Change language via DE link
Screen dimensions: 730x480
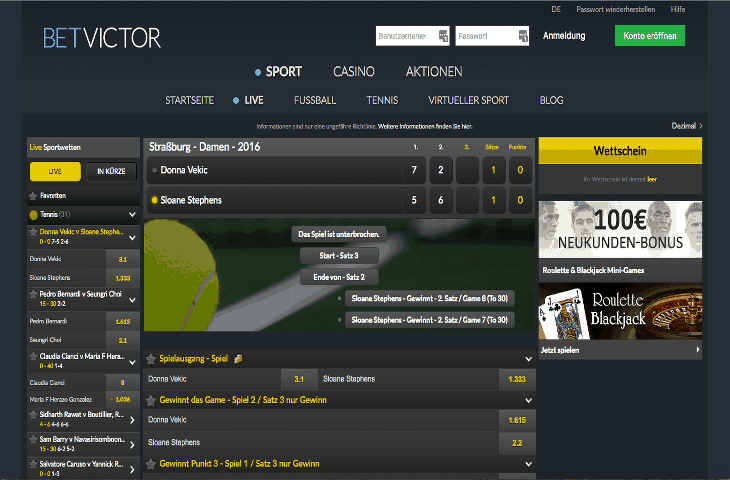pos(556,9)
